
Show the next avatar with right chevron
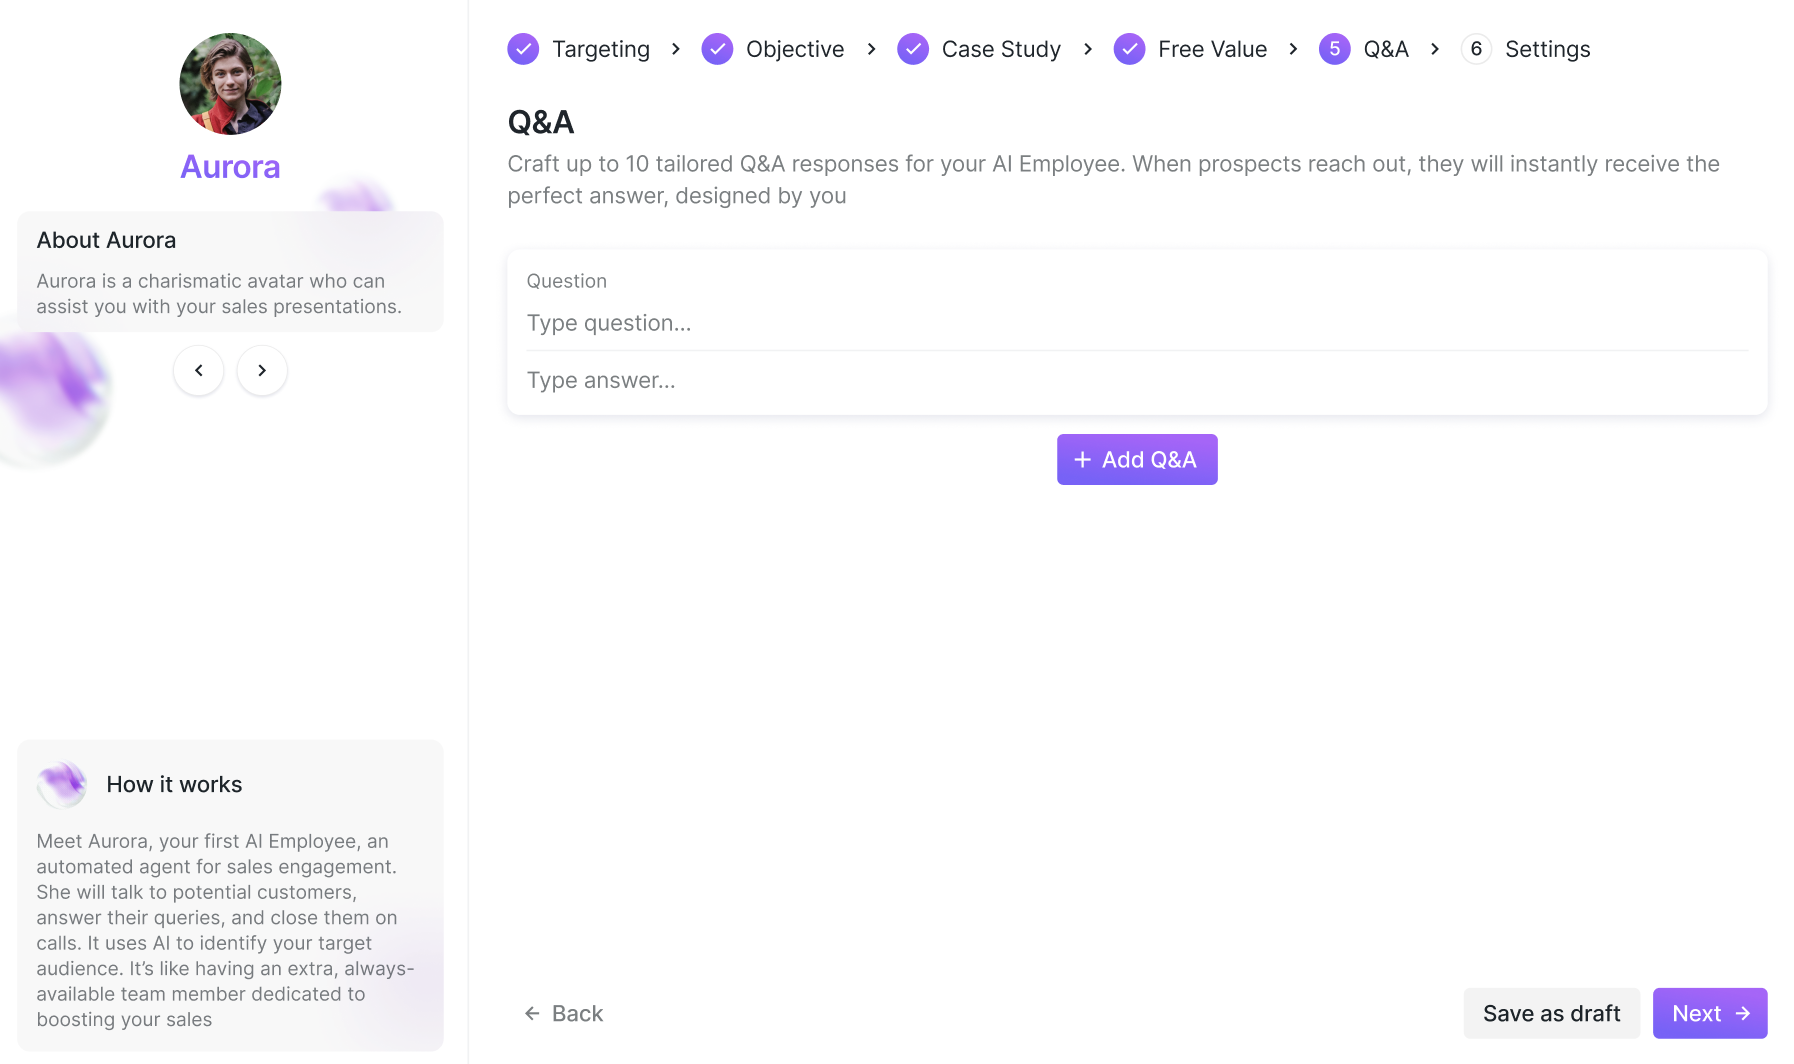tap(262, 371)
